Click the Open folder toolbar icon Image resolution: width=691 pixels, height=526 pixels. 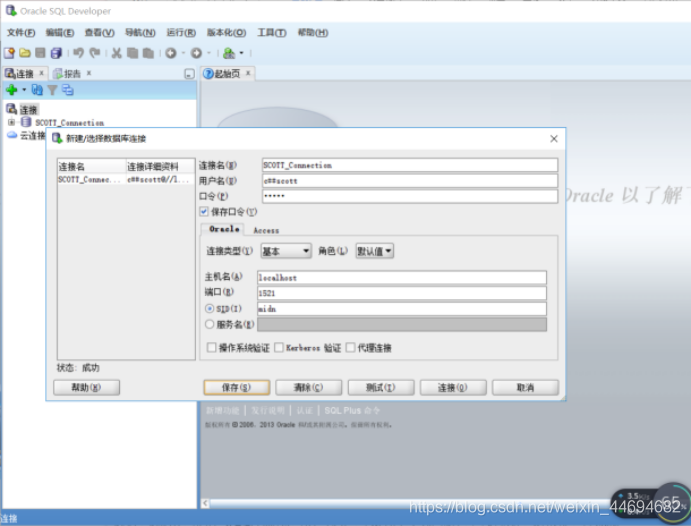25,53
